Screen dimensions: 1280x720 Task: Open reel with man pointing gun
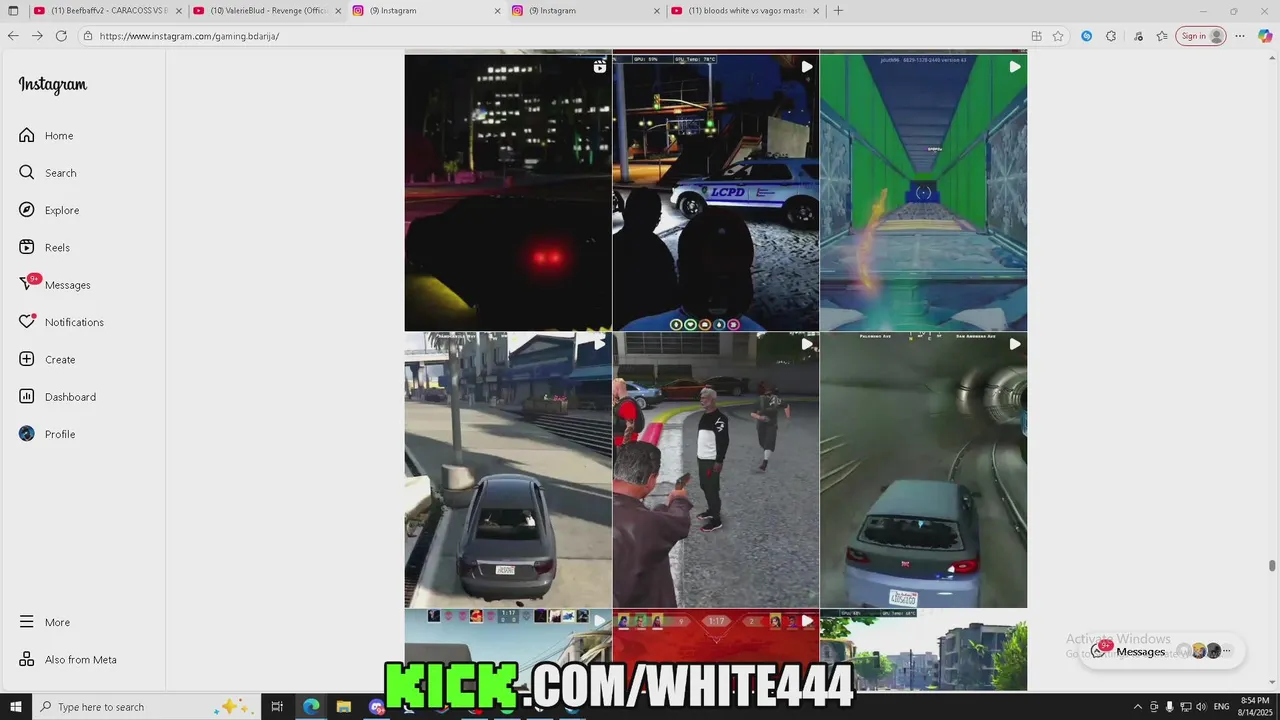(716, 470)
